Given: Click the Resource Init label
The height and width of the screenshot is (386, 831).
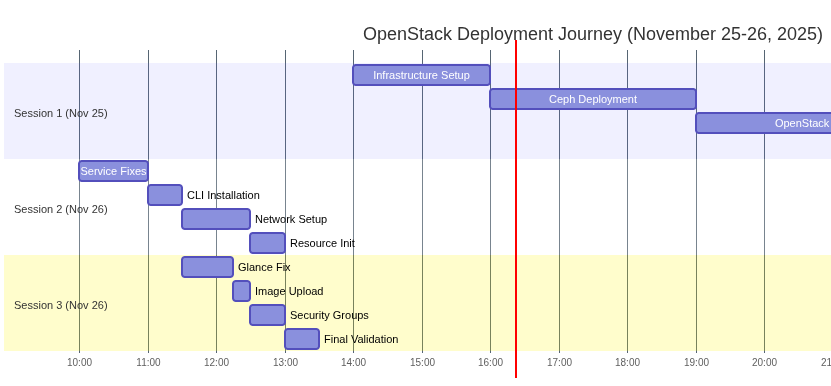Looking at the screenshot, I should pos(322,243).
